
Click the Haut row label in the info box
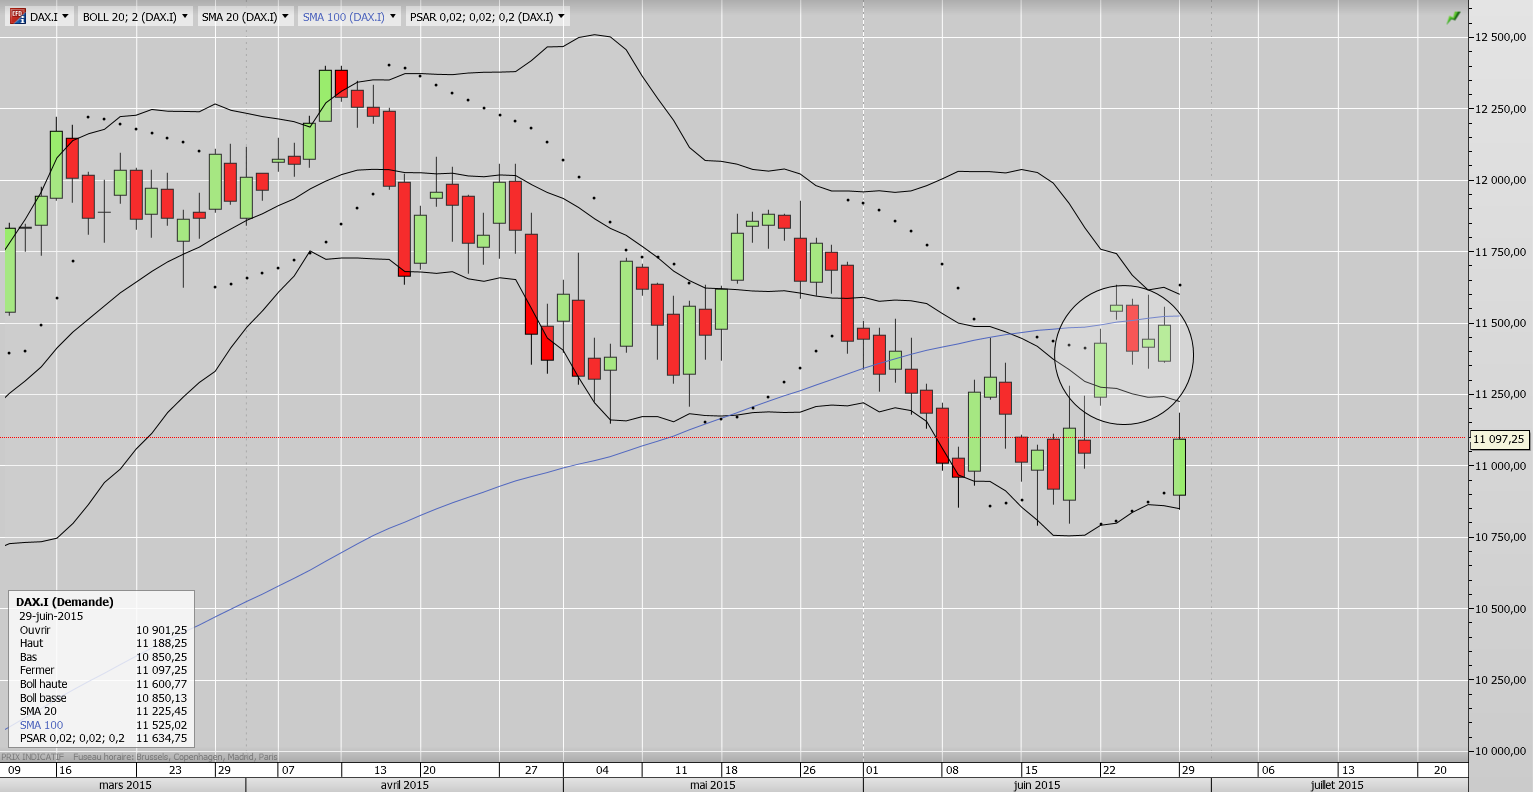click(x=31, y=643)
